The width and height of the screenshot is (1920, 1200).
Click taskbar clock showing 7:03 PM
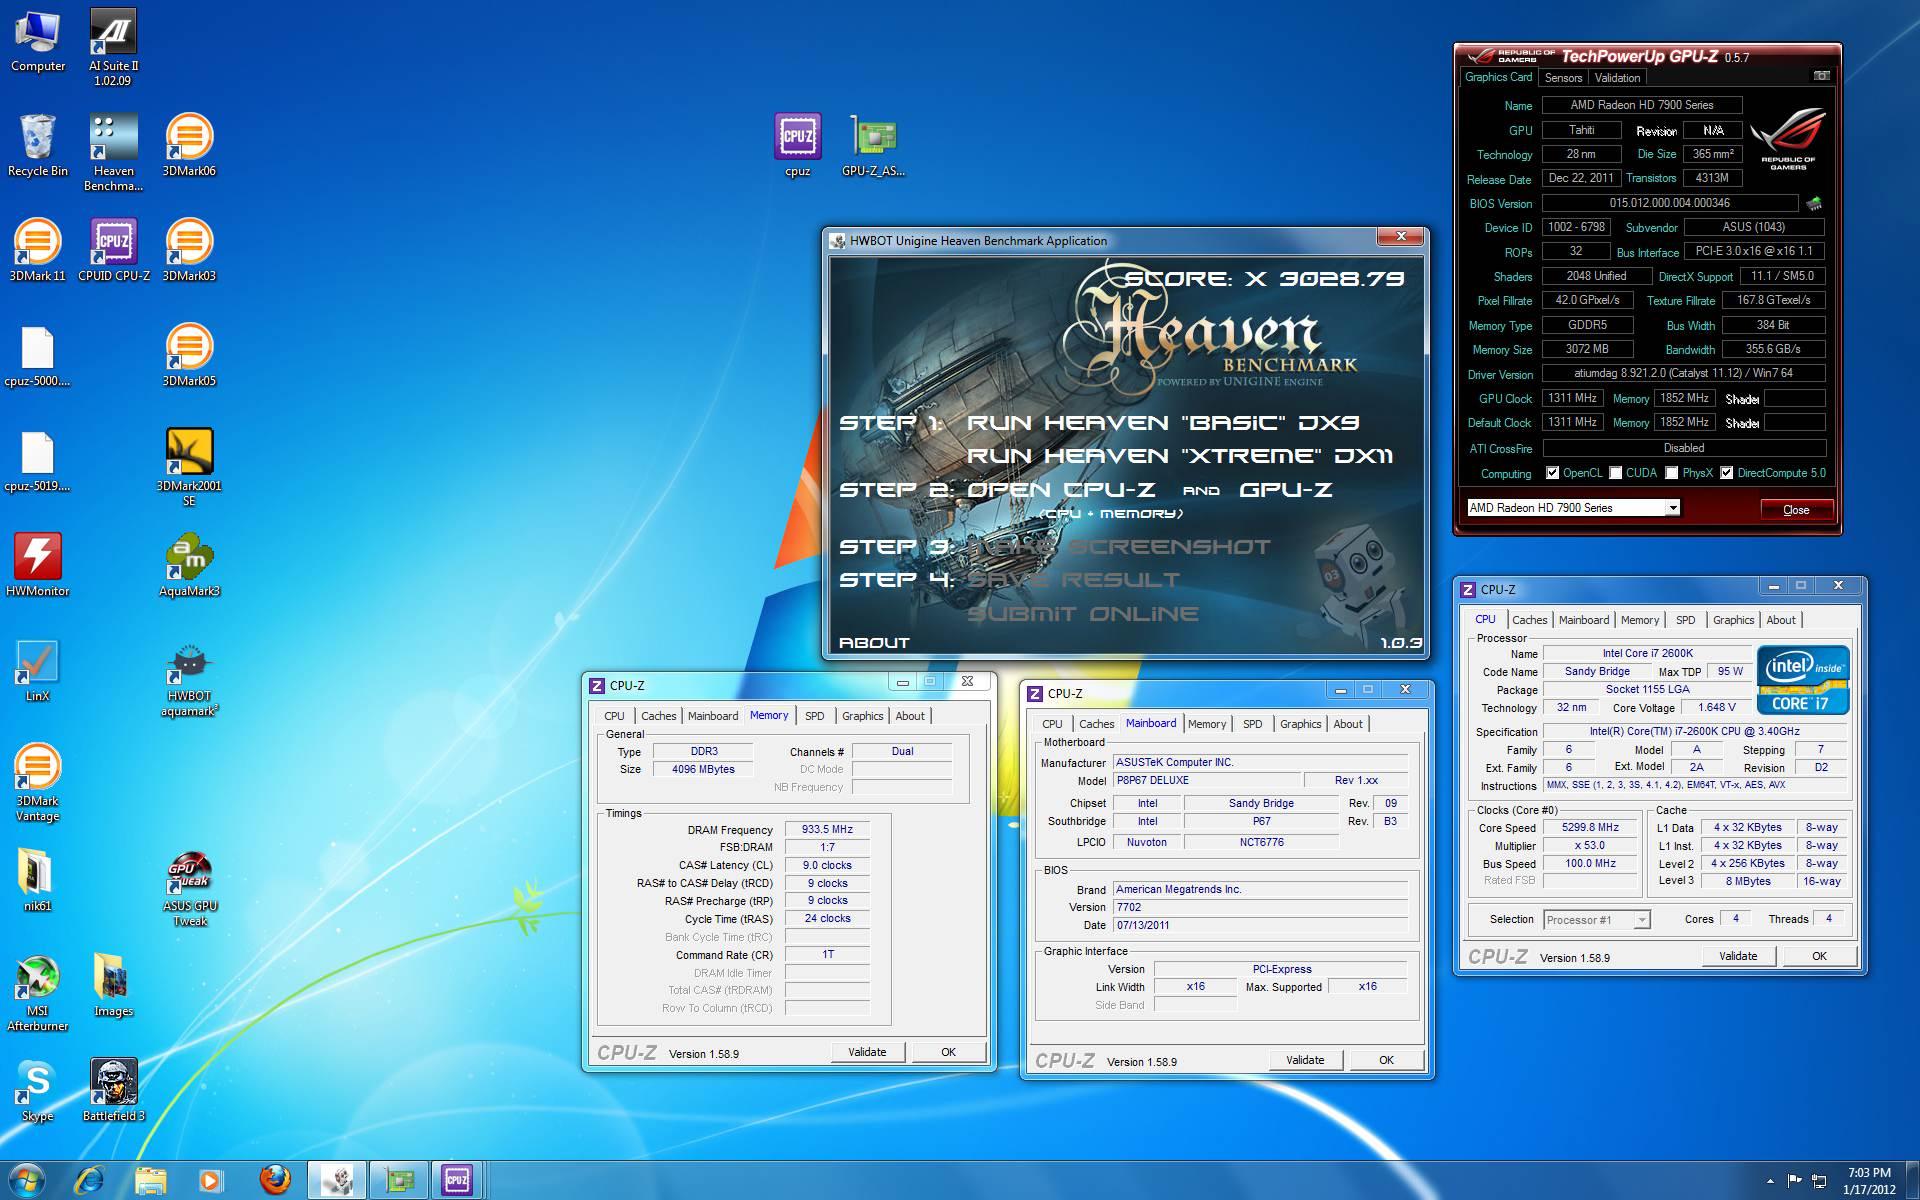click(x=1869, y=1181)
